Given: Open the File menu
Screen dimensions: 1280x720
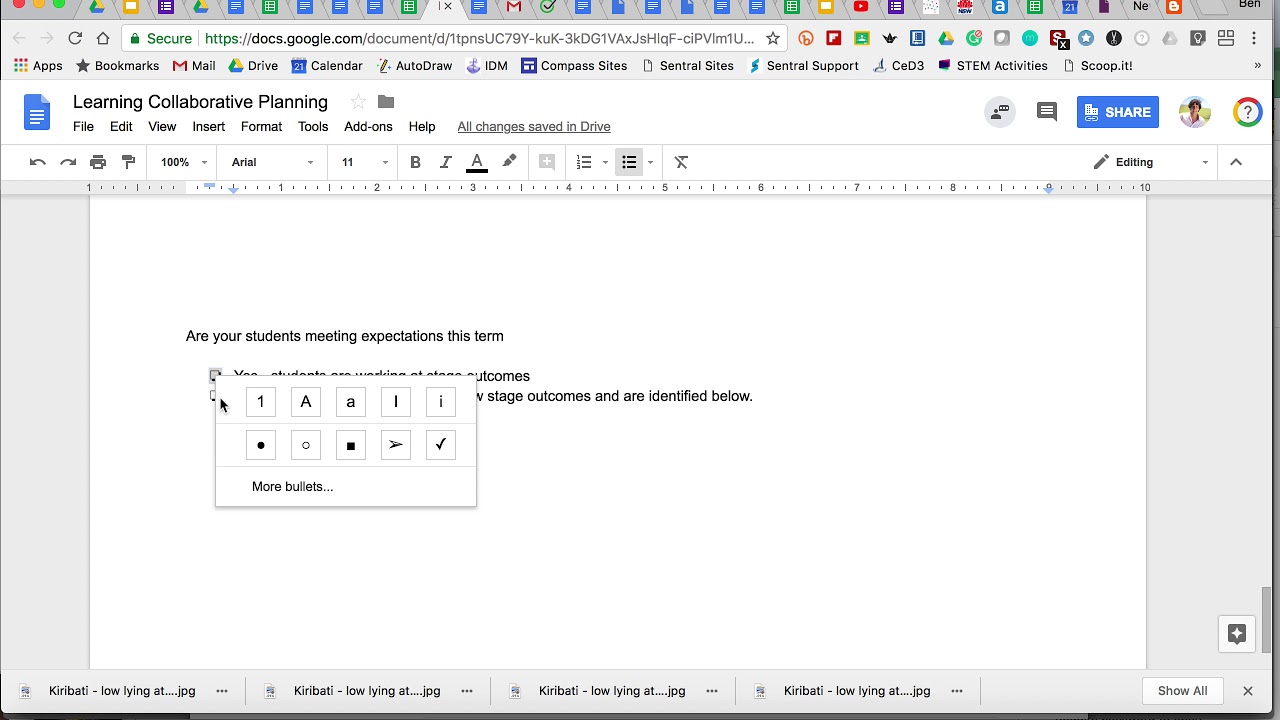Looking at the screenshot, I should pos(83,127).
